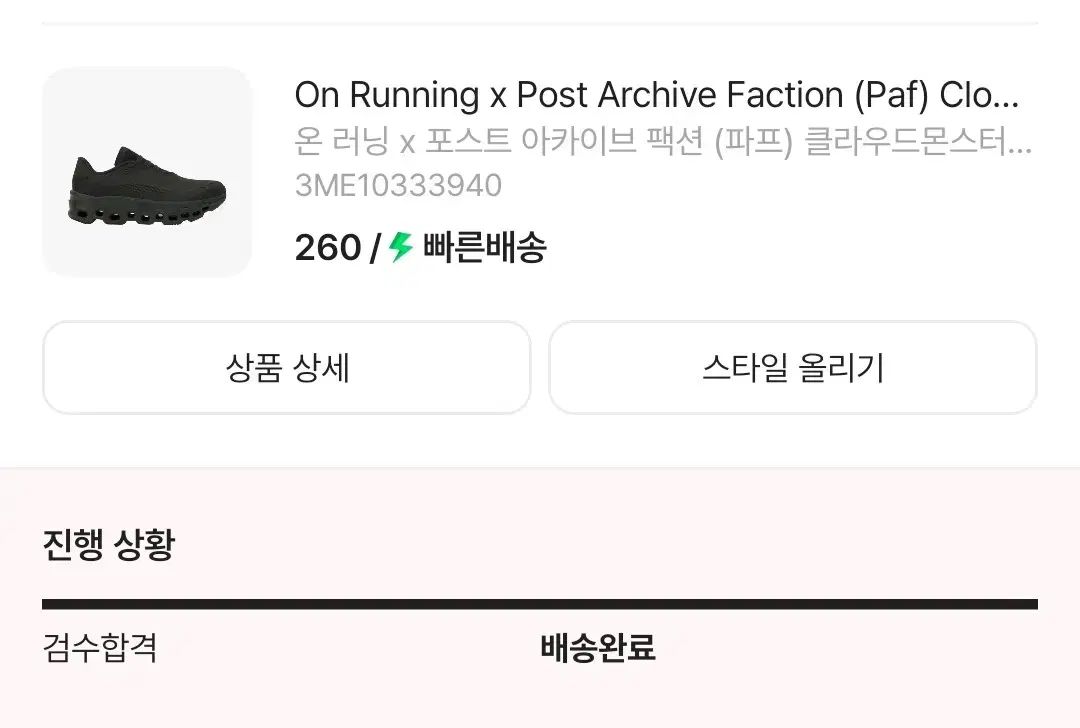Open the On Running x Post Archive Faction title

(656, 95)
